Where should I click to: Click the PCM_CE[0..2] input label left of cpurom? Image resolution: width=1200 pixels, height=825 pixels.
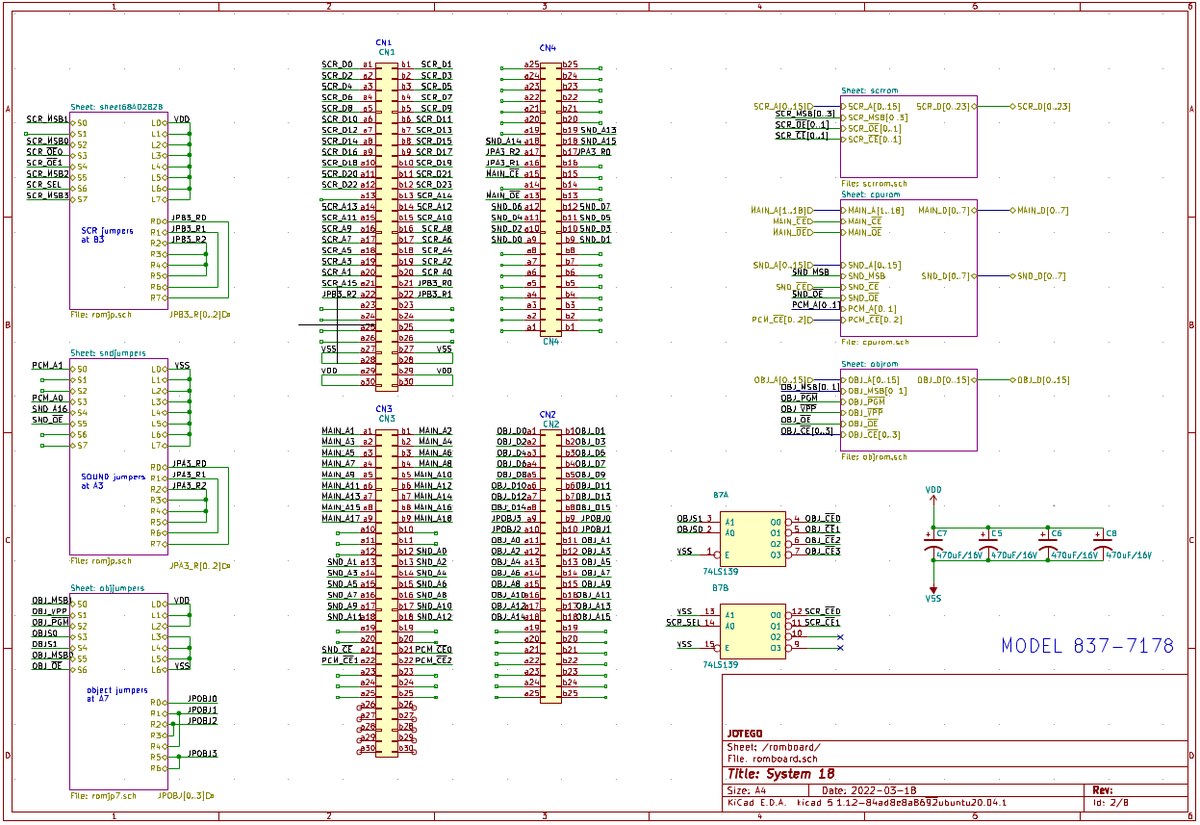tap(782, 319)
